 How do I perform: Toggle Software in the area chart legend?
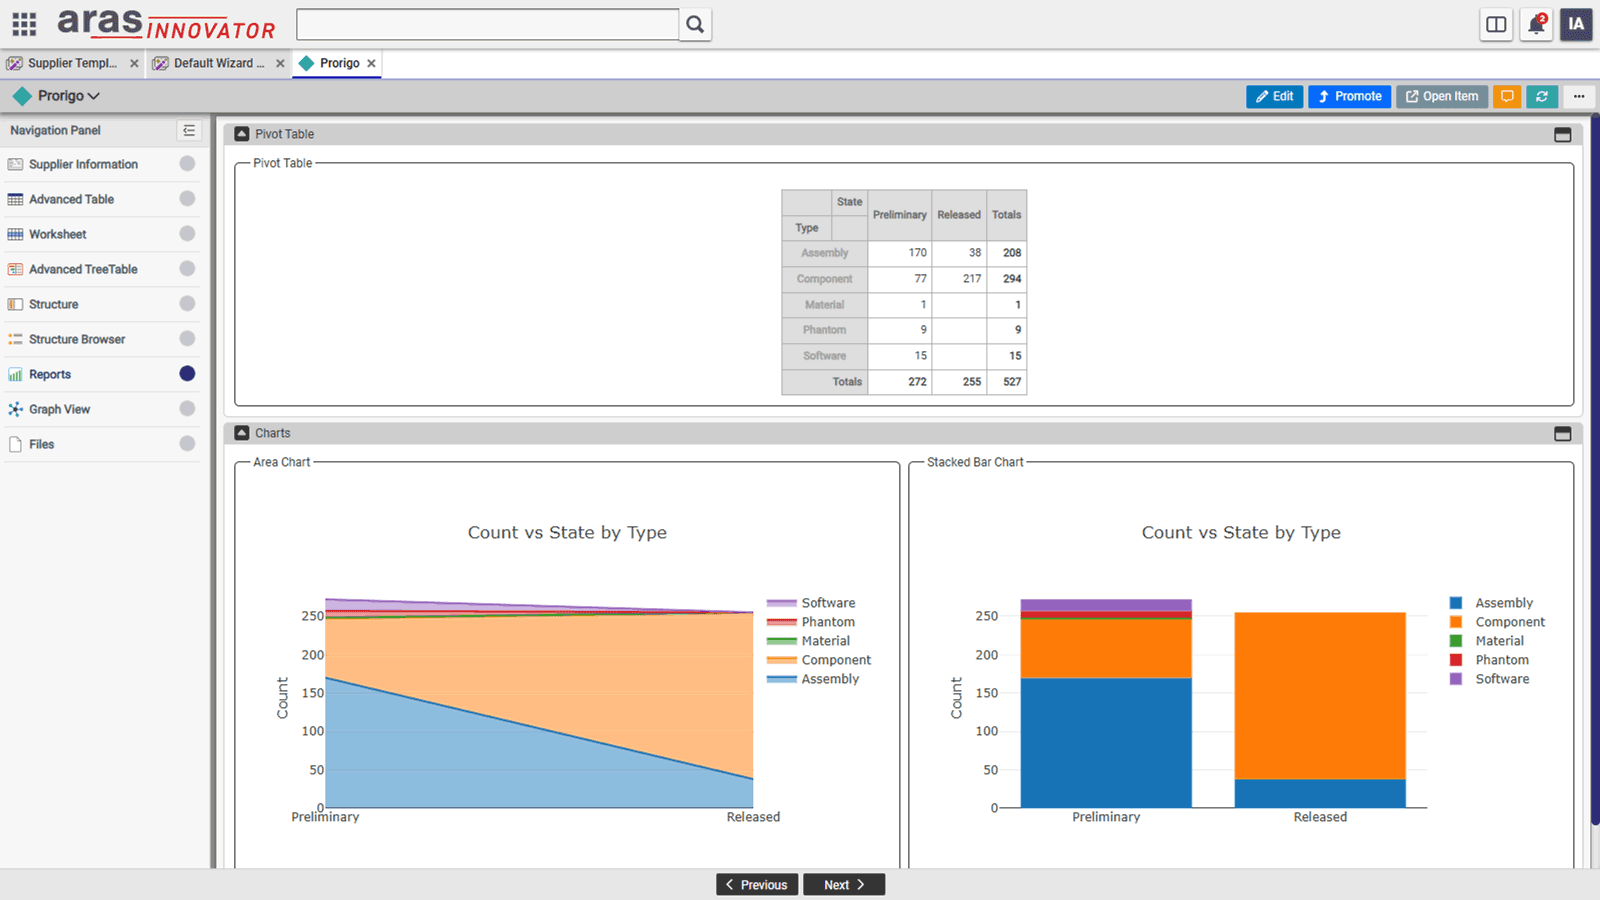point(811,603)
